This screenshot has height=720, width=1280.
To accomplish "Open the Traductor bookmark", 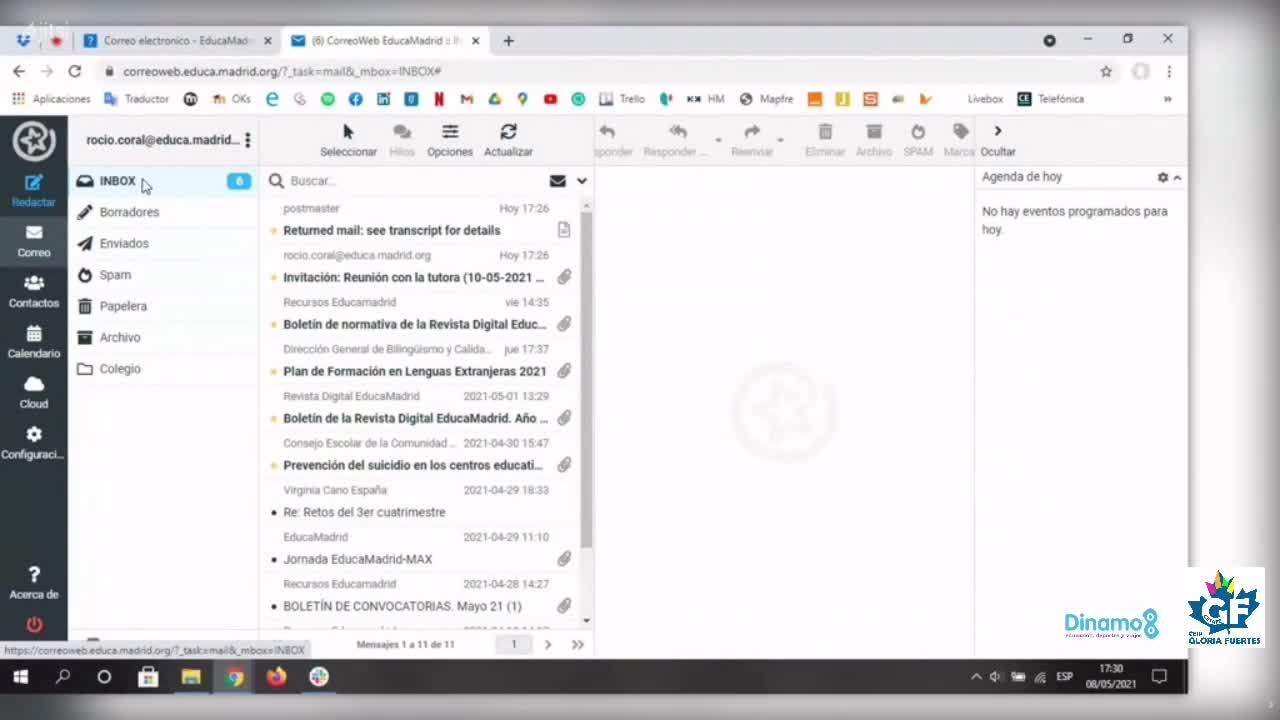I will click(x=135, y=99).
